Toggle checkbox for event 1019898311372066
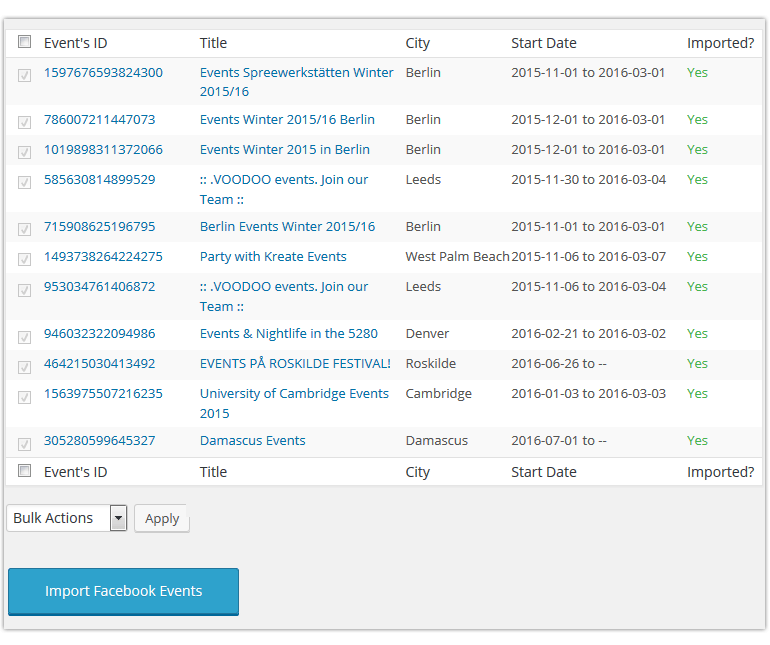This screenshot has height=645, width=770. pyautogui.click(x=24, y=152)
